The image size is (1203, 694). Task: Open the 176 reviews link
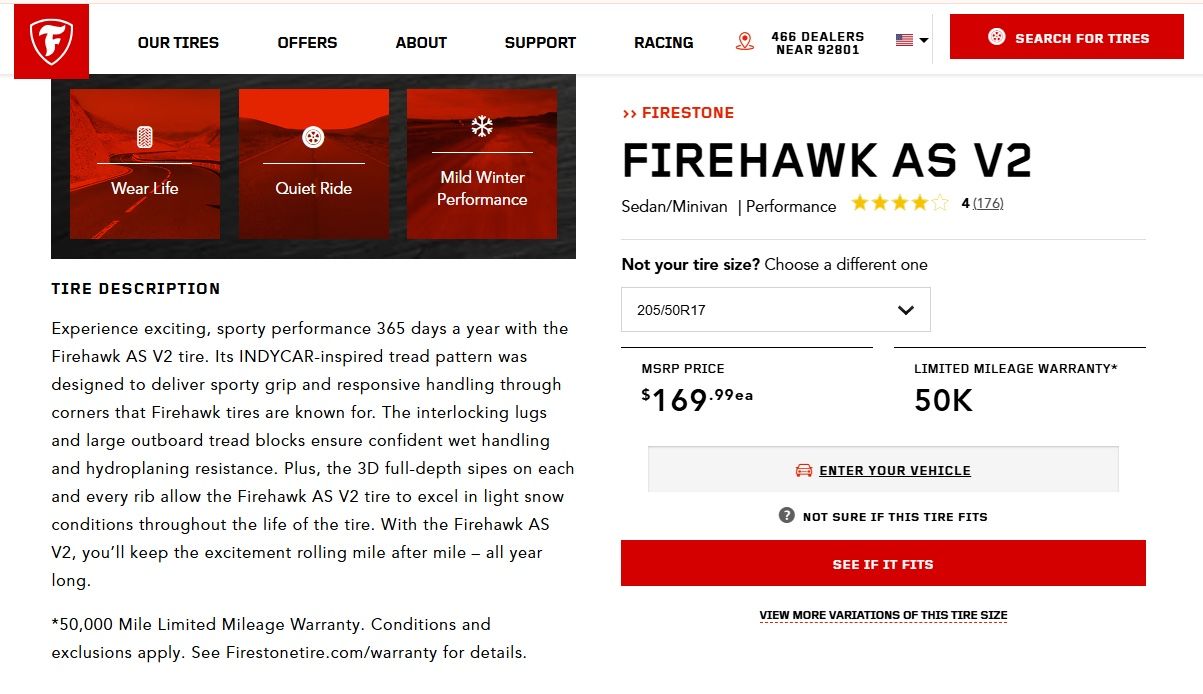pos(988,203)
